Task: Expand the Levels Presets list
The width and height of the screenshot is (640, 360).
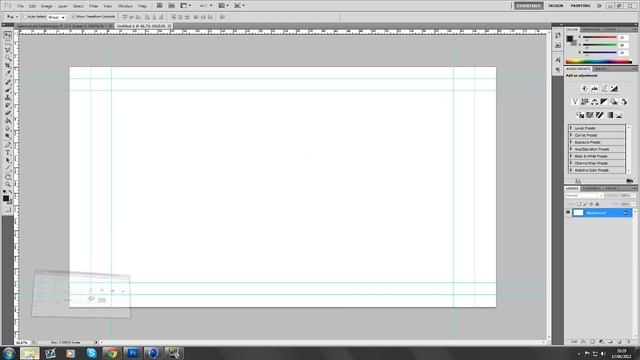Action: 571,128
